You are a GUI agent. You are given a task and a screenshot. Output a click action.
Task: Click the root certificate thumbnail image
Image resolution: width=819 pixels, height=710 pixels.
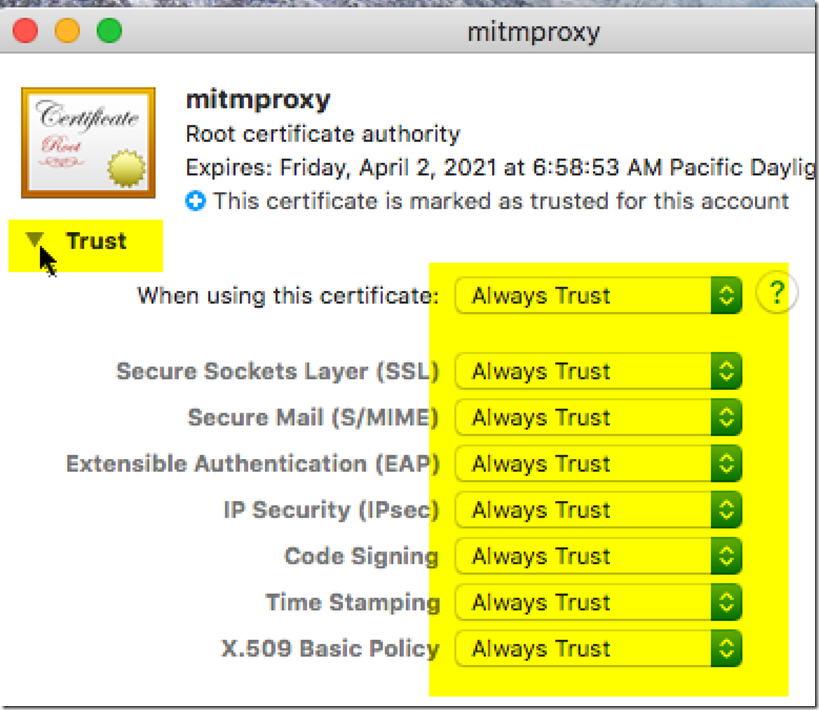coord(88,143)
